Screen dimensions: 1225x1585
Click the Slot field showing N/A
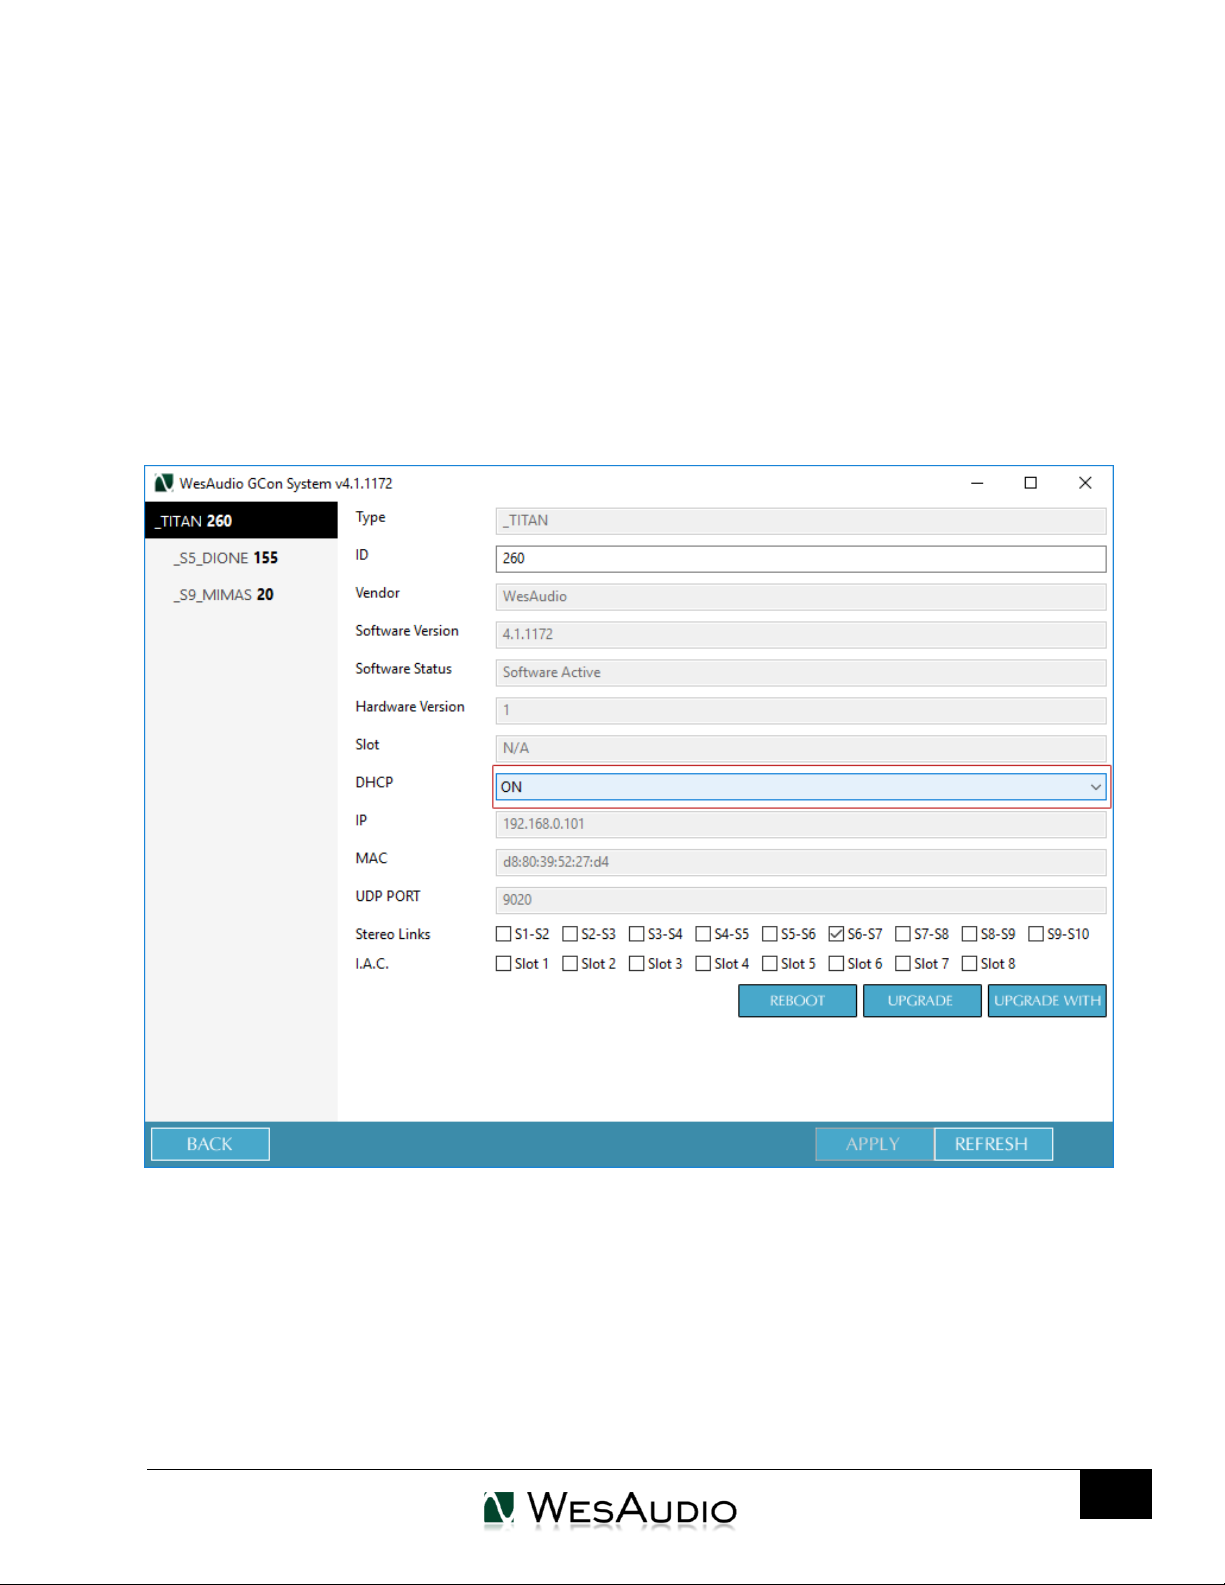(x=801, y=749)
